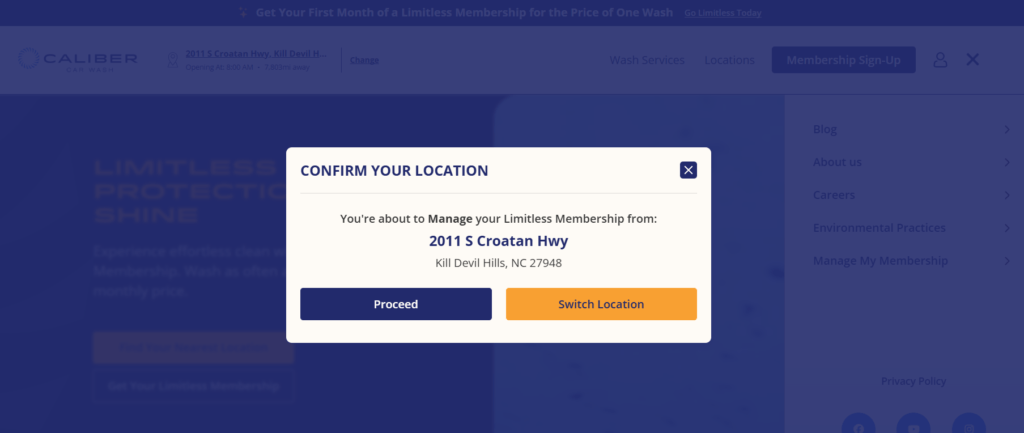This screenshot has width=1024, height=433.
Task: Click the Locations nav item
Action: (729, 60)
